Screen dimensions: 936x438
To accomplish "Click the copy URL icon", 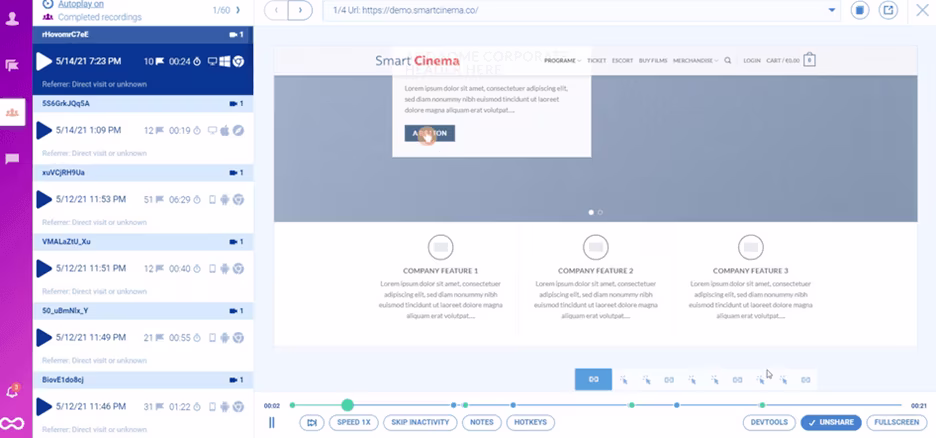I will [x=860, y=10].
